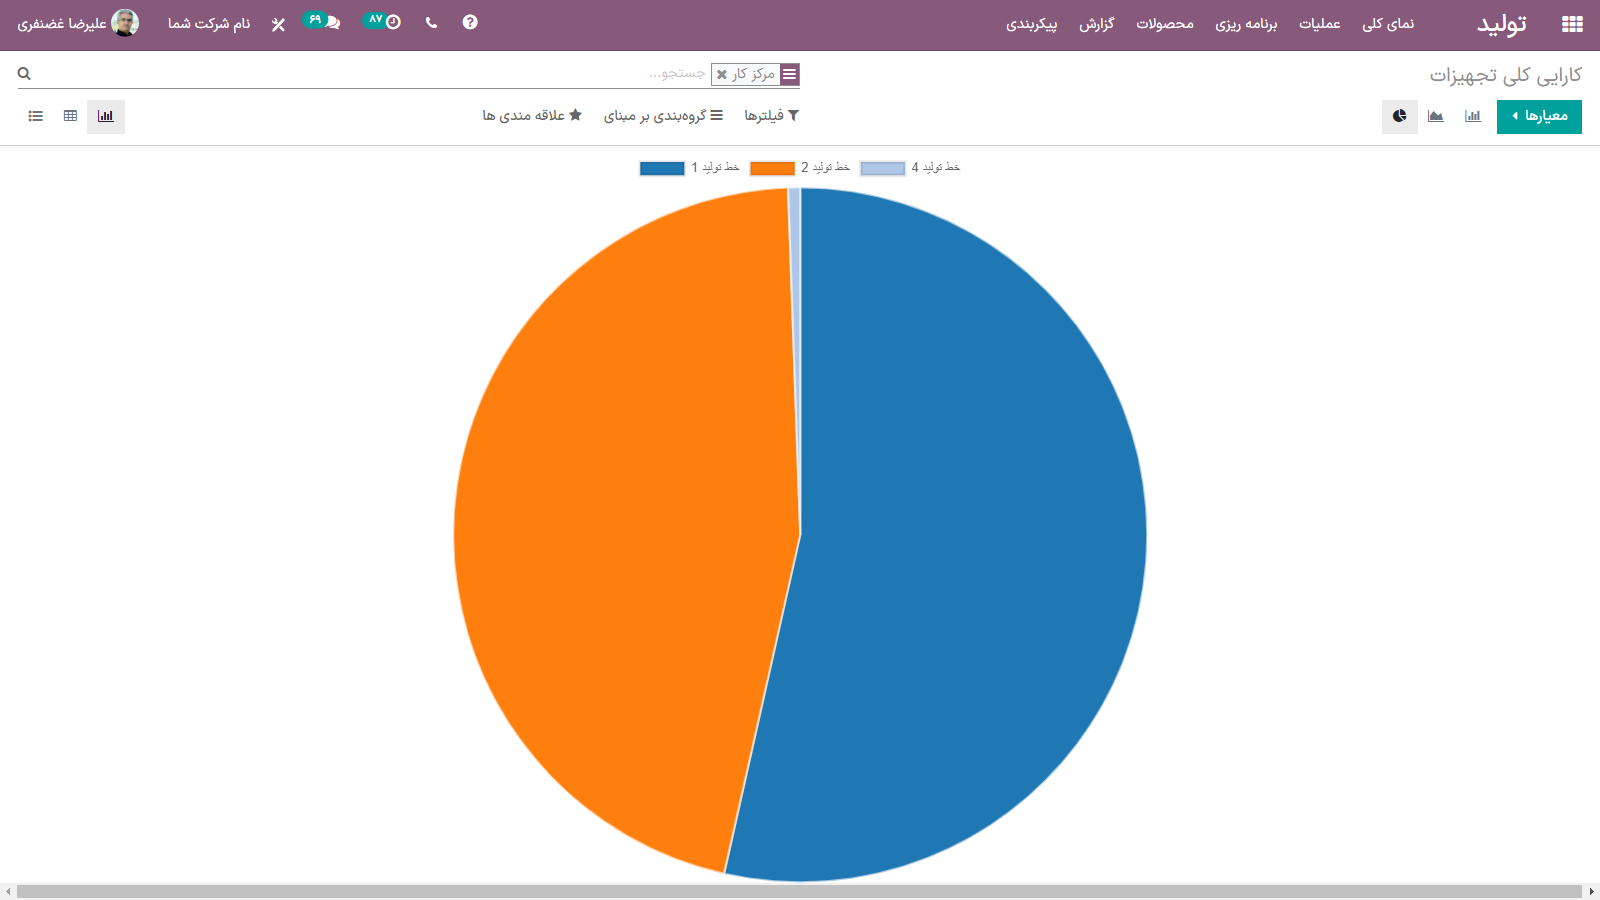Expand the معیارها measures dropdown
The height and width of the screenshot is (900, 1600).
point(1538,116)
